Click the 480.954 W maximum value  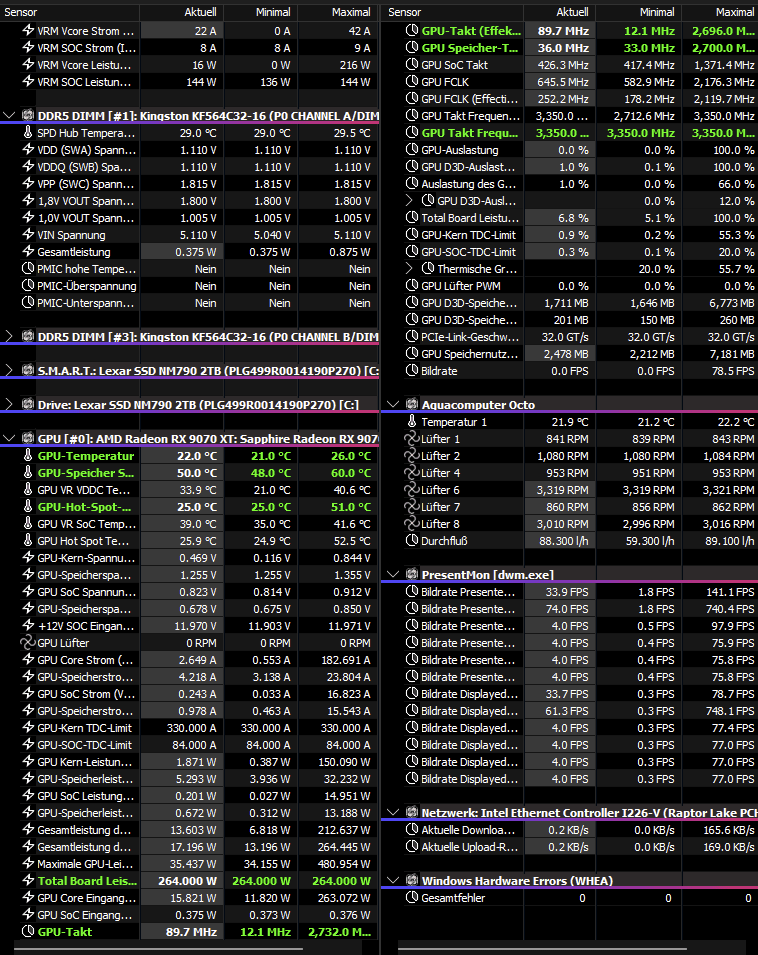click(x=344, y=864)
